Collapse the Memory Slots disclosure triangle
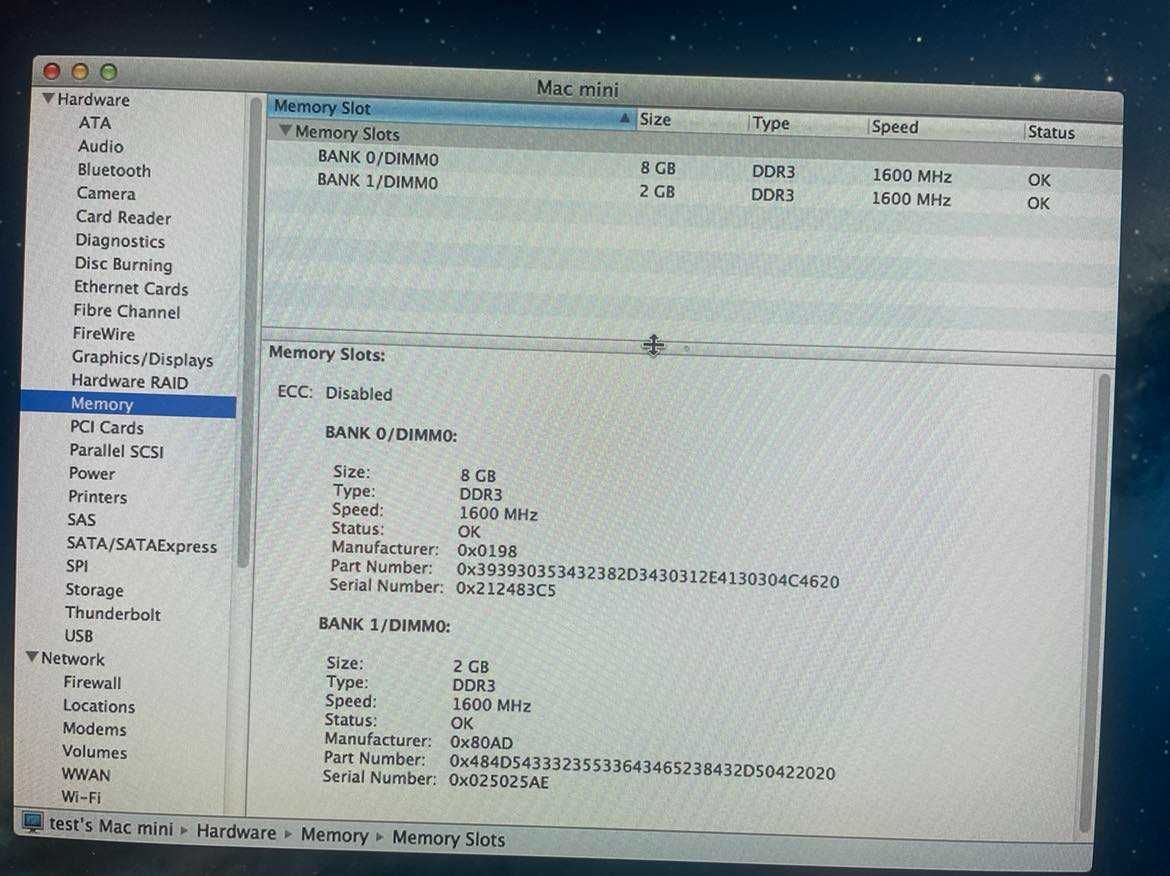The width and height of the screenshot is (1170, 876). coord(285,131)
